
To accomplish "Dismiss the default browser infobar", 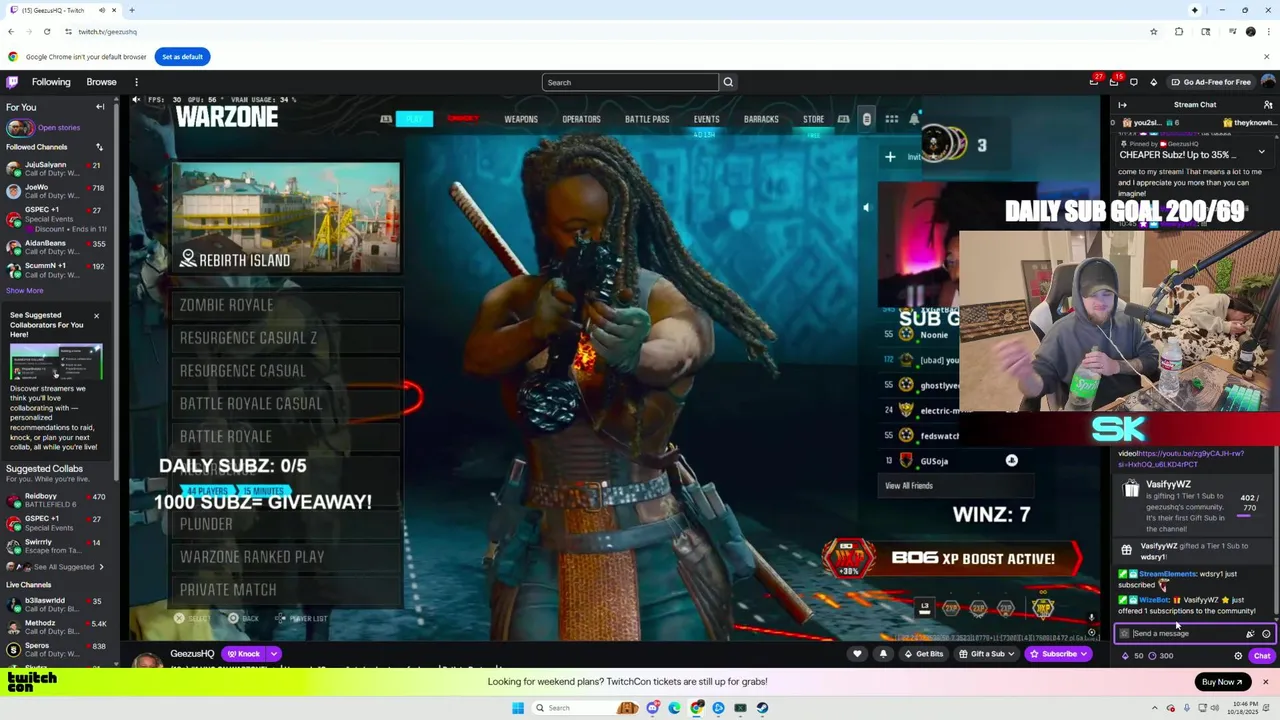I will [1266, 57].
